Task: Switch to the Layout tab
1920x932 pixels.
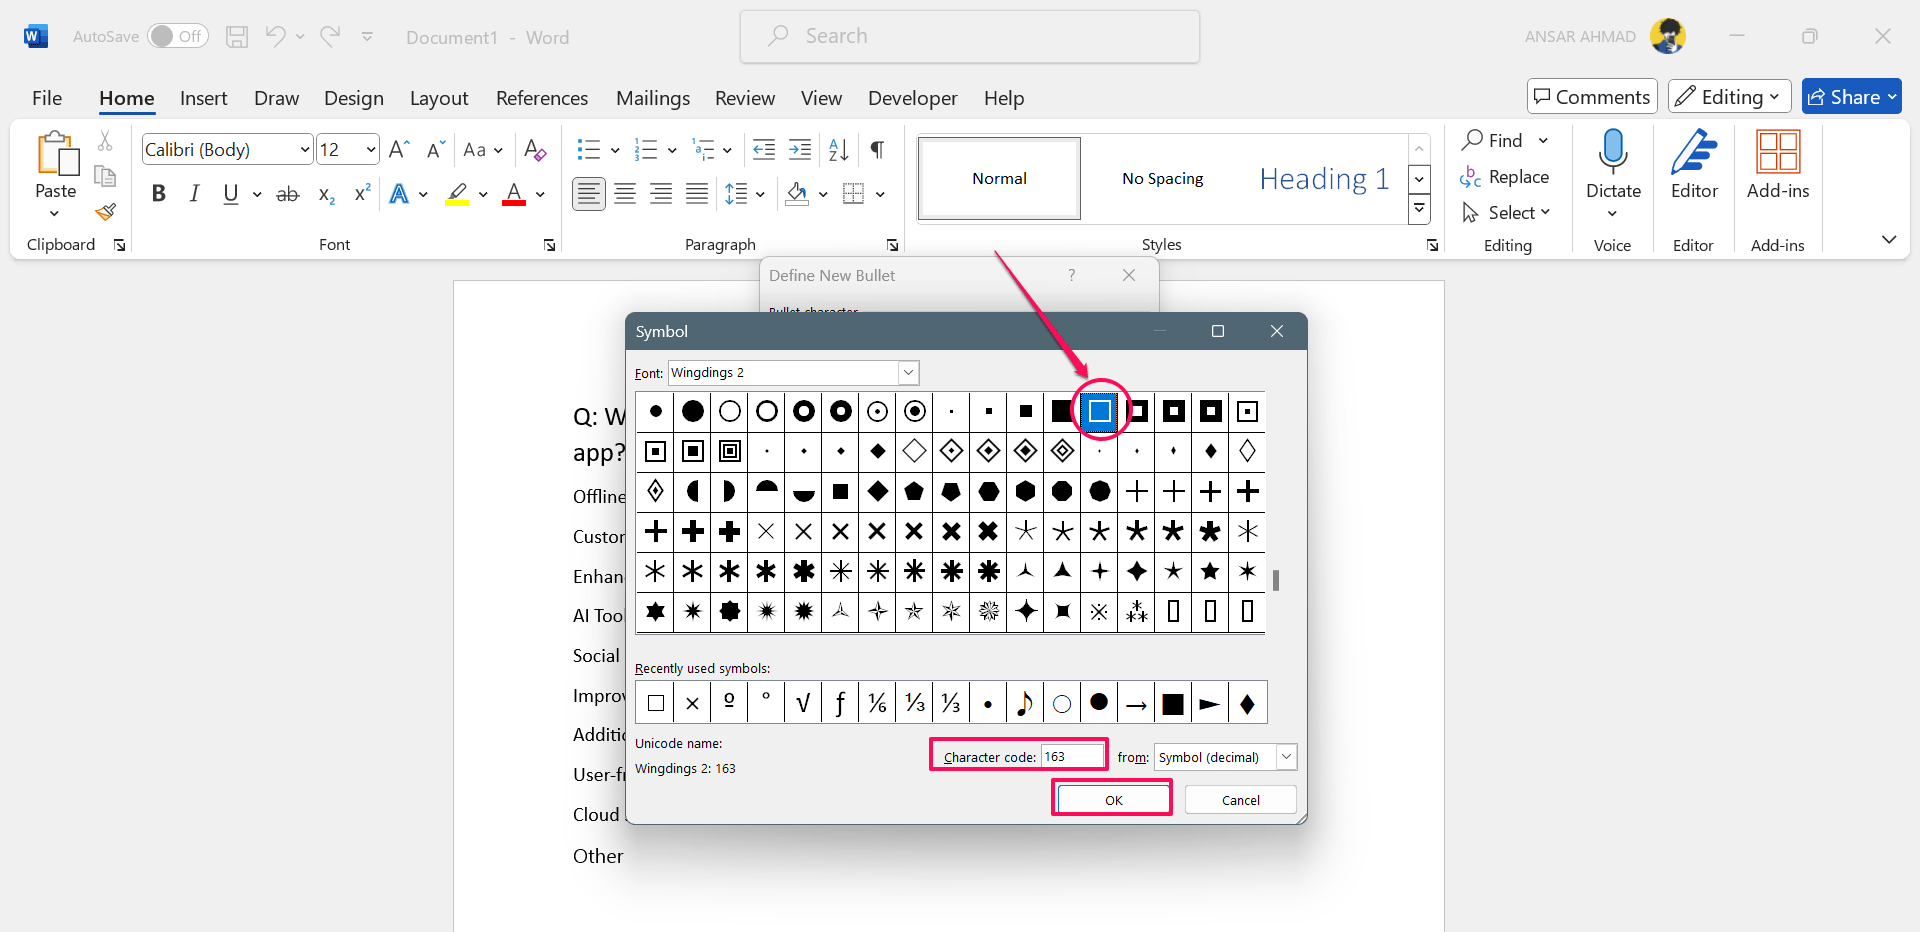Action: click(439, 98)
